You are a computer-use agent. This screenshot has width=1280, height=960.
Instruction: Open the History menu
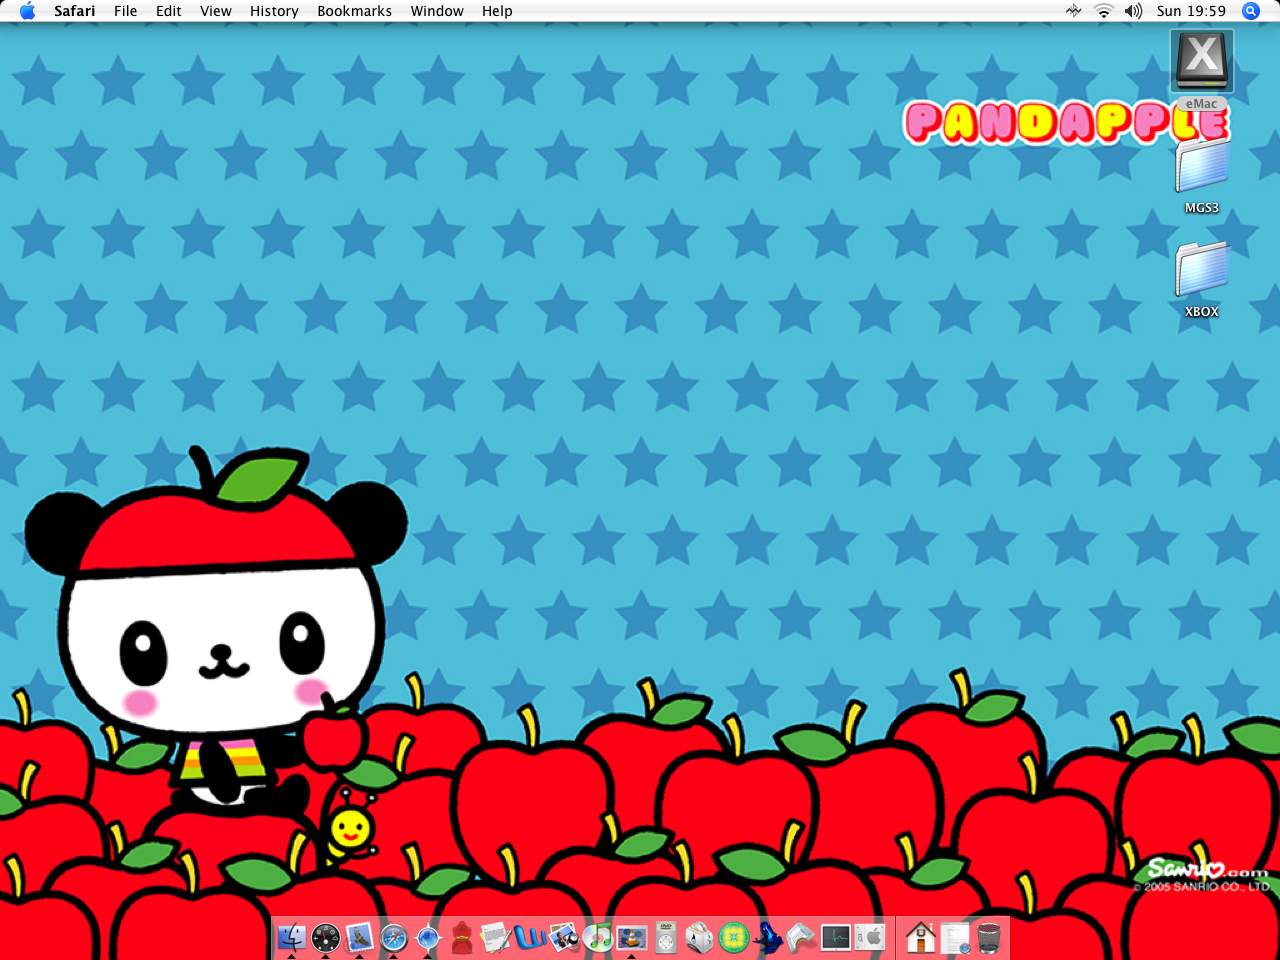(274, 11)
